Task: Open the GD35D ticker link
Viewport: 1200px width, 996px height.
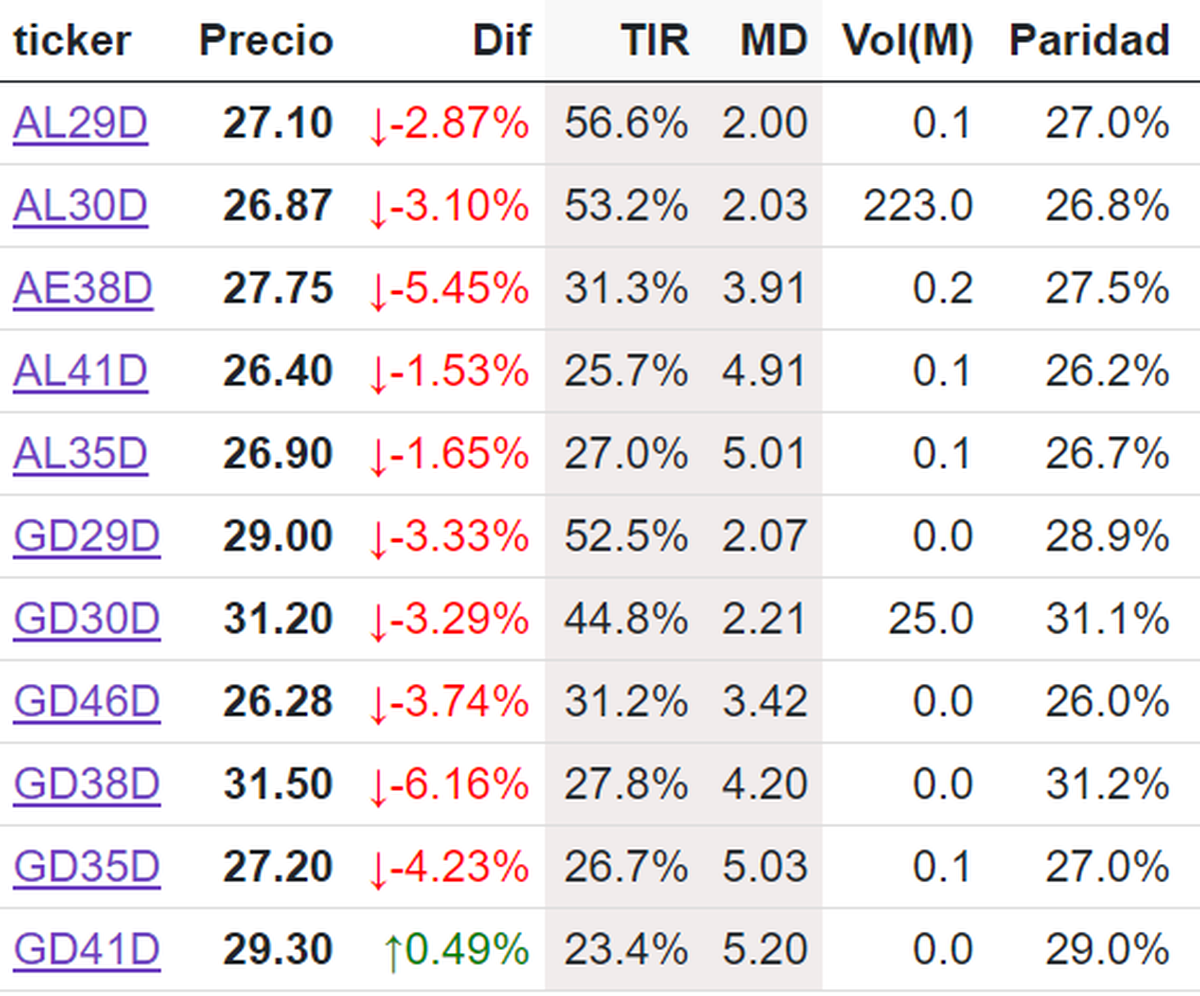Action: click(86, 867)
